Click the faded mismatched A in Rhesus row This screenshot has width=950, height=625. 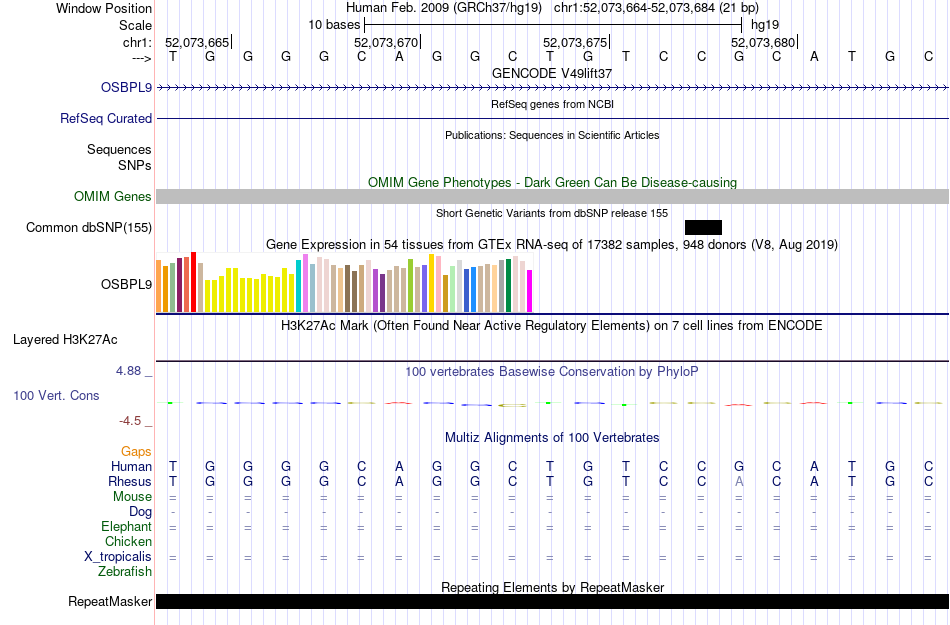click(x=739, y=481)
